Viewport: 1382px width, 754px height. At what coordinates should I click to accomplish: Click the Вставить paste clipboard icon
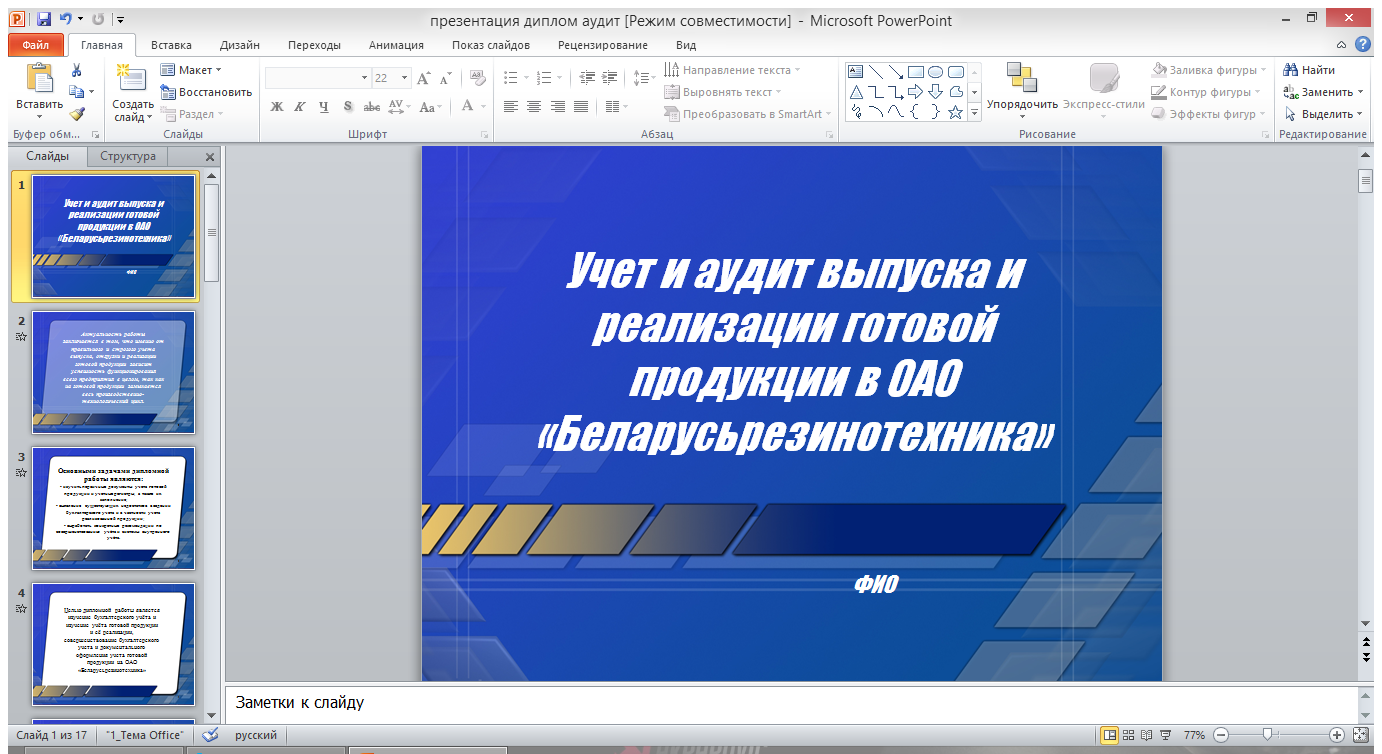(40, 78)
